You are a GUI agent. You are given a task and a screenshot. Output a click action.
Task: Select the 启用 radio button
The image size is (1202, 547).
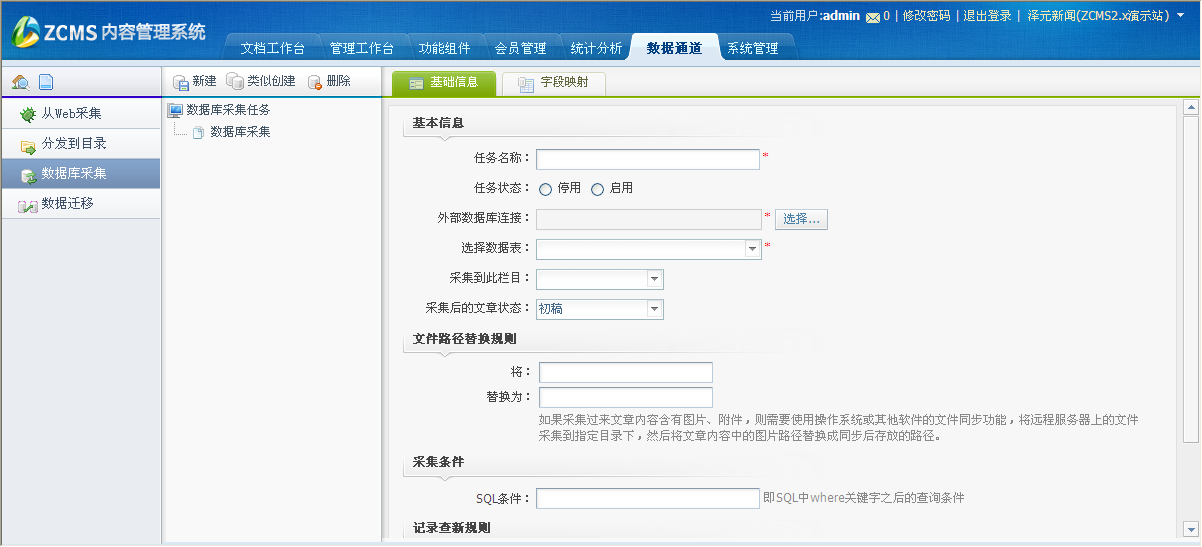coord(598,189)
